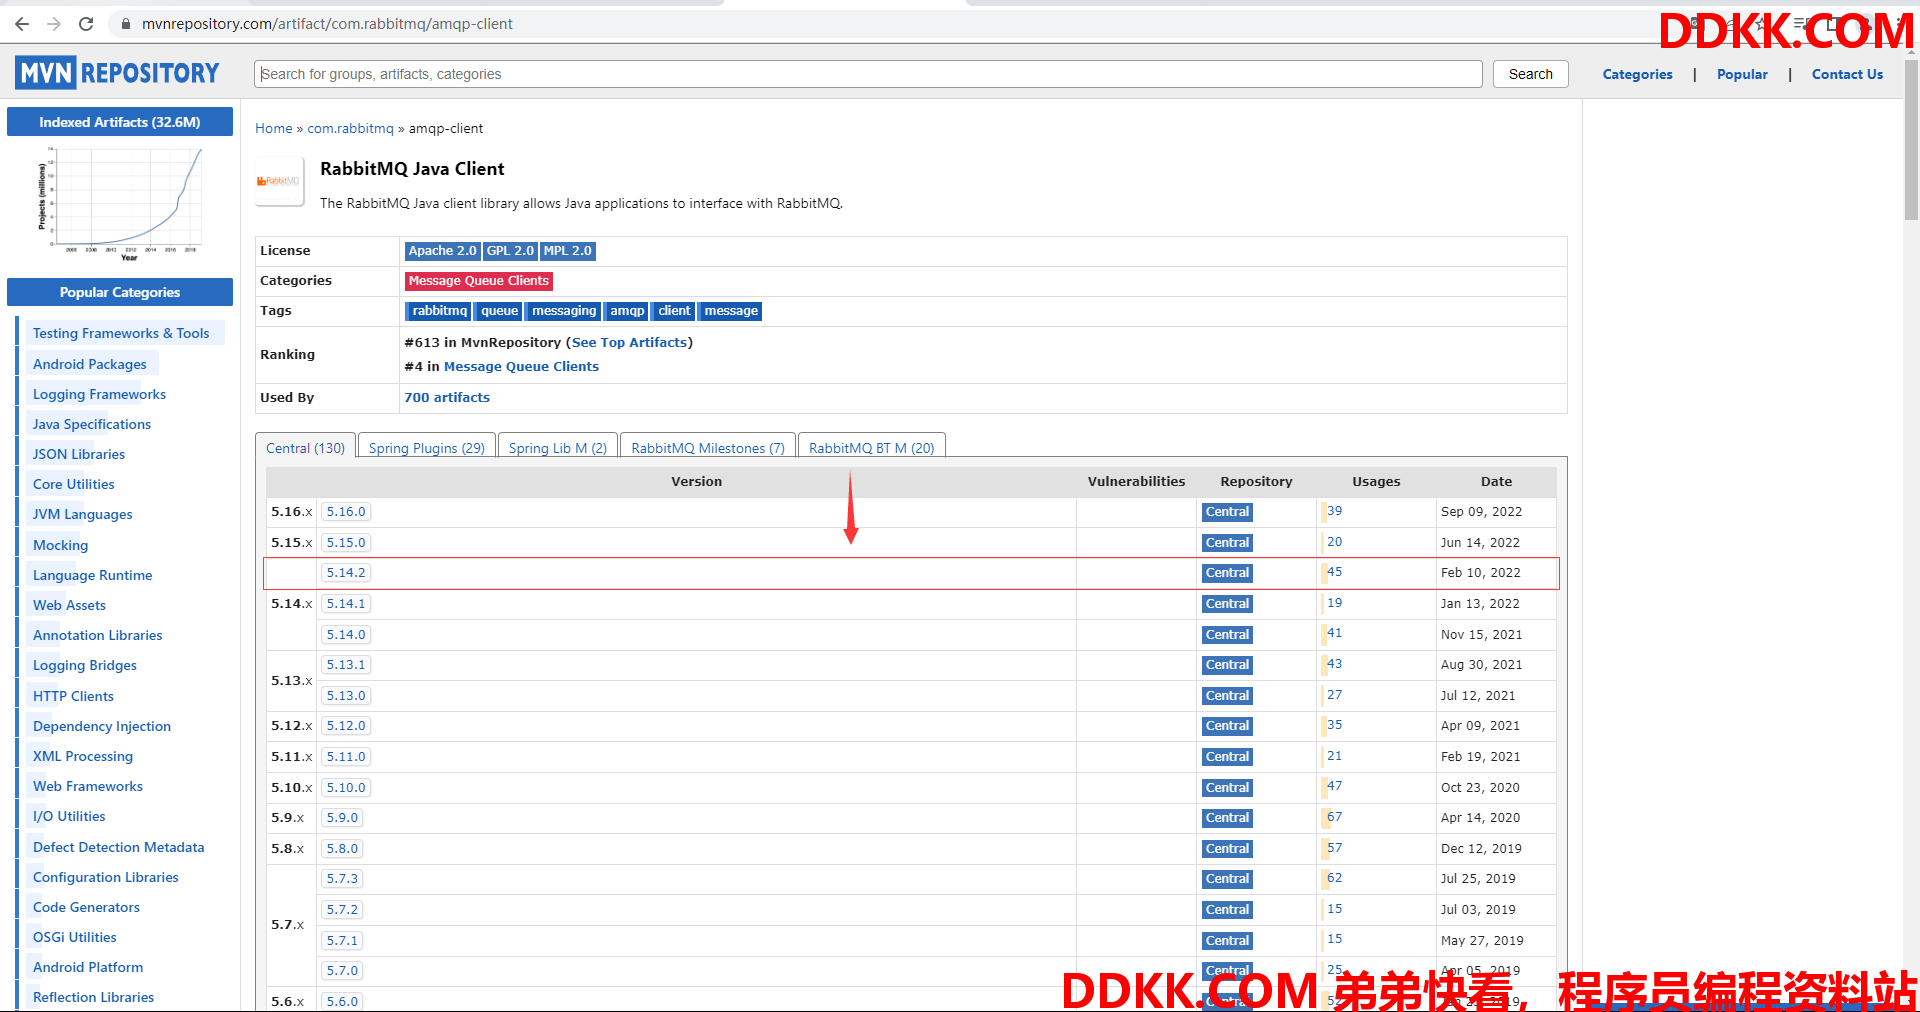The image size is (1920, 1012).
Task: Open Dependency Injection category
Action: (x=102, y=726)
